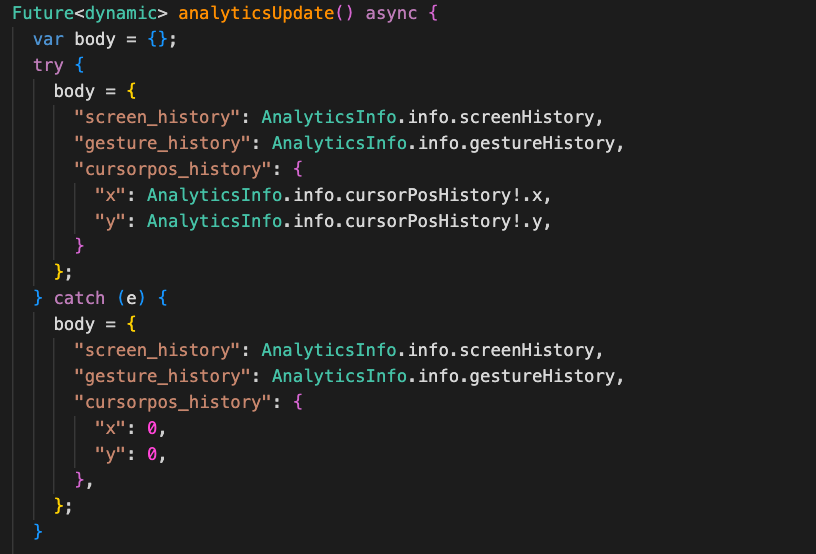This screenshot has width=816, height=554.
Task: Click the (e) exception parameter
Action: (x=131, y=298)
